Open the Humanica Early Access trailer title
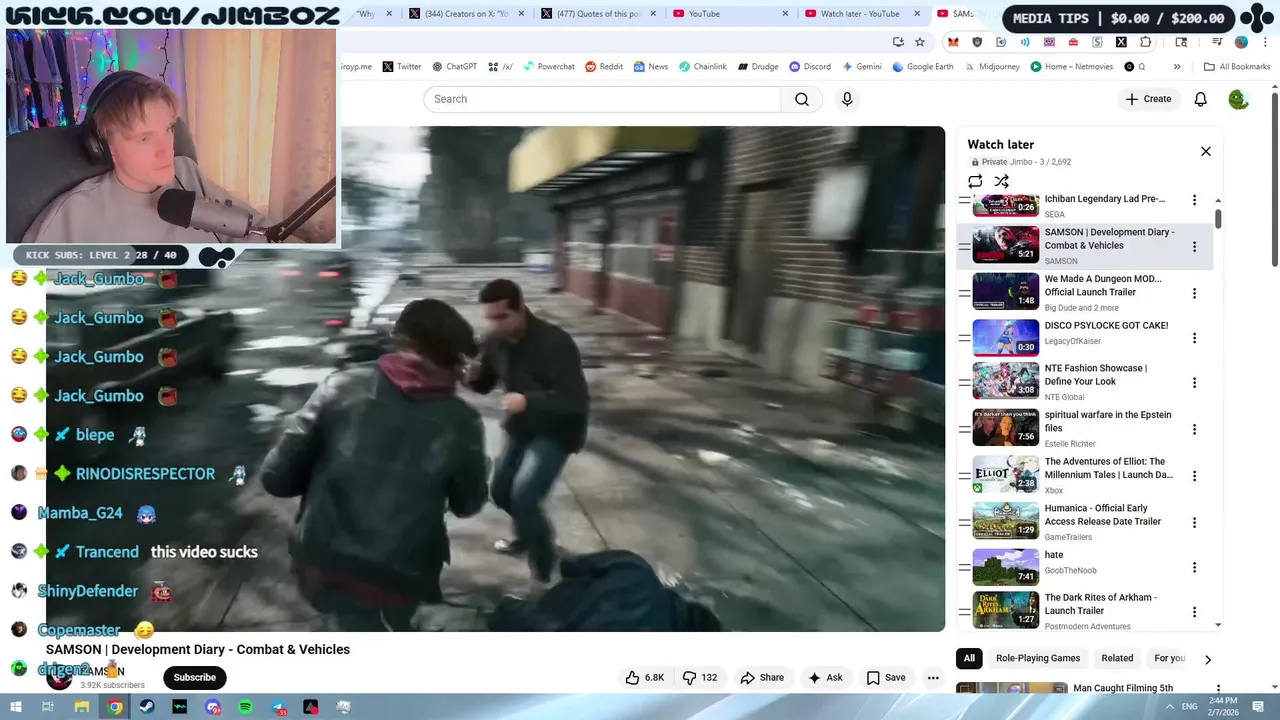 coord(1103,514)
